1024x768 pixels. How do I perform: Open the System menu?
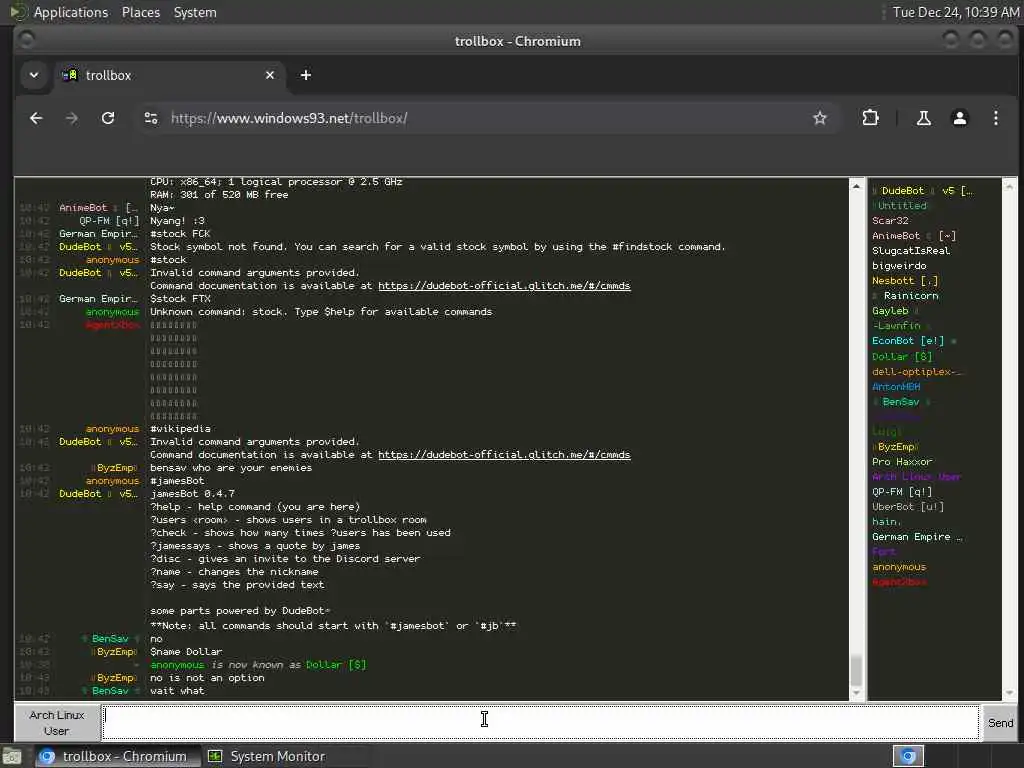pos(195,12)
